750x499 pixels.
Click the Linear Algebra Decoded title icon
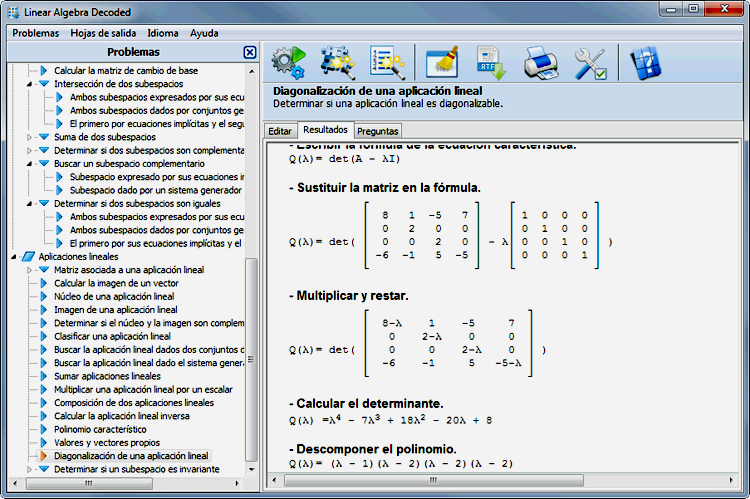(x=14, y=12)
